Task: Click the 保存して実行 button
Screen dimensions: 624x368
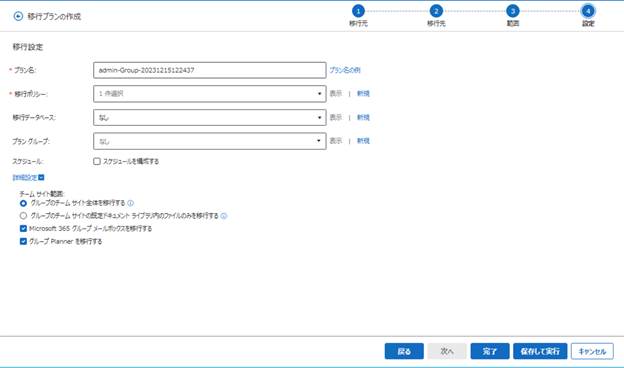Action: pyautogui.click(x=540, y=351)
